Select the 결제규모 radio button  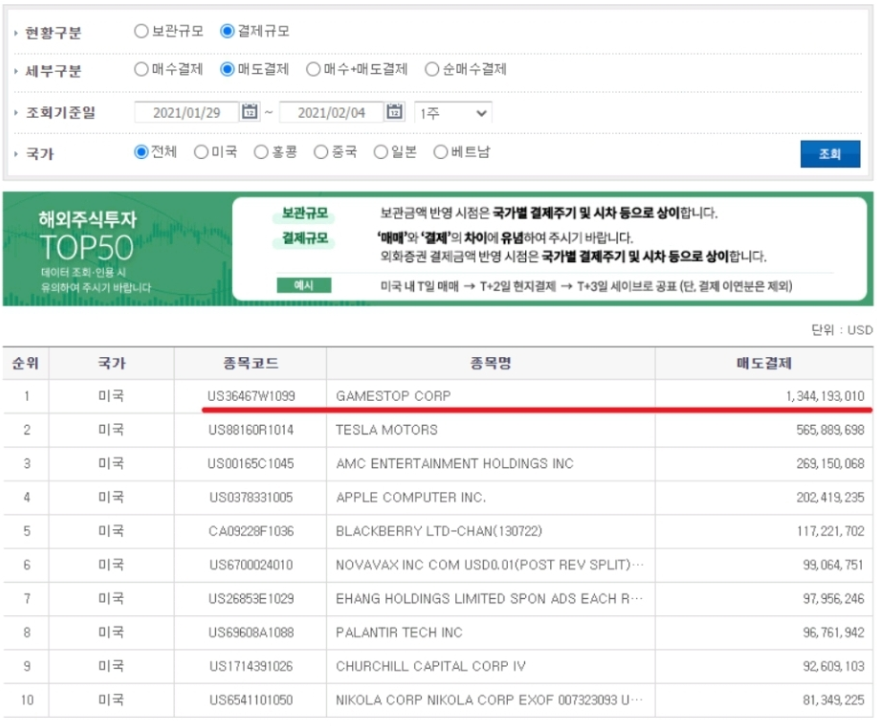click(227, 31)
